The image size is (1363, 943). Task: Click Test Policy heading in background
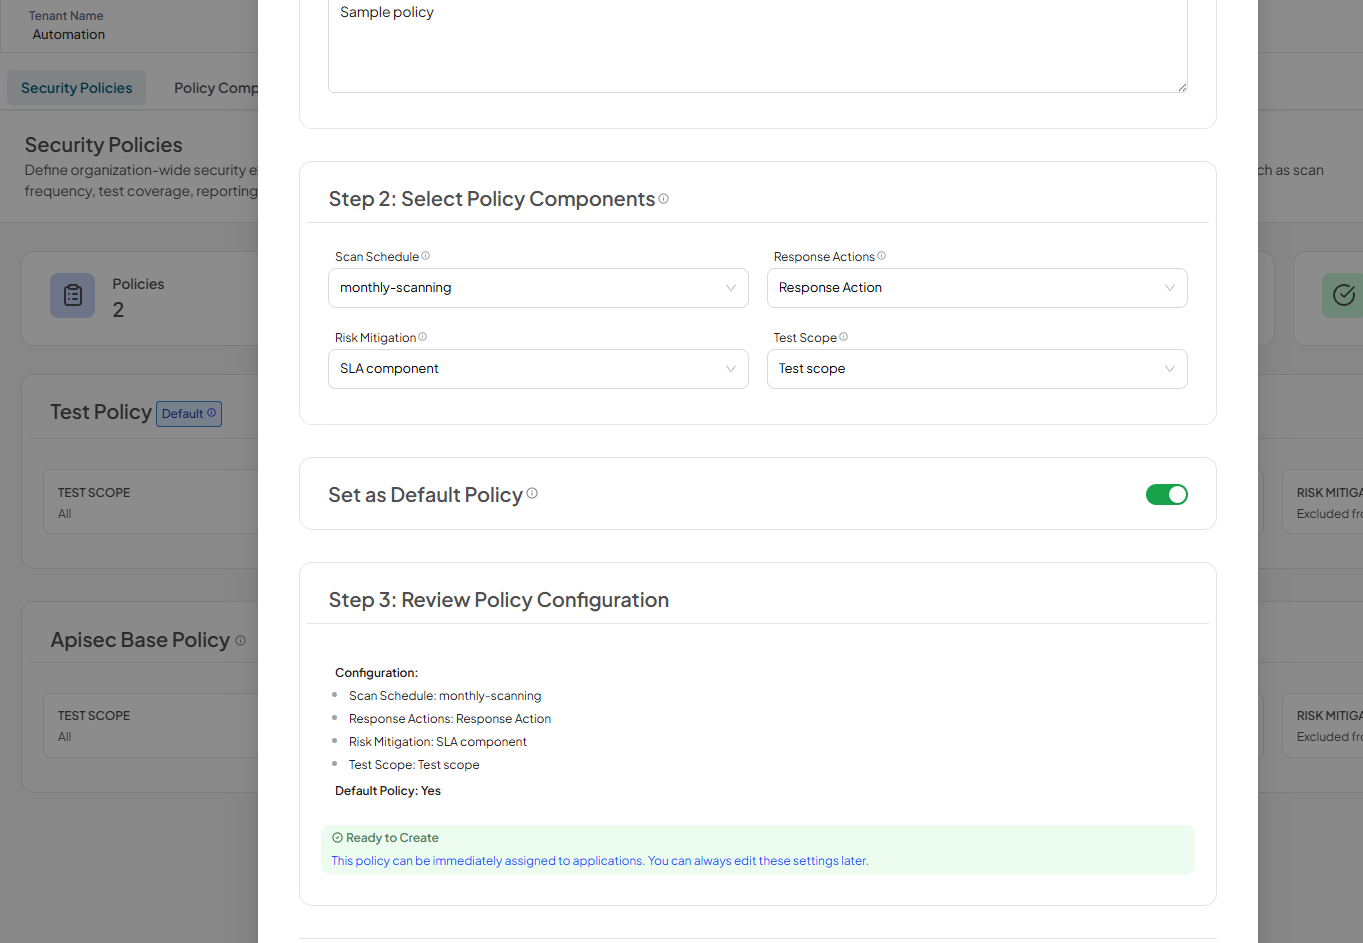[101, 412]
